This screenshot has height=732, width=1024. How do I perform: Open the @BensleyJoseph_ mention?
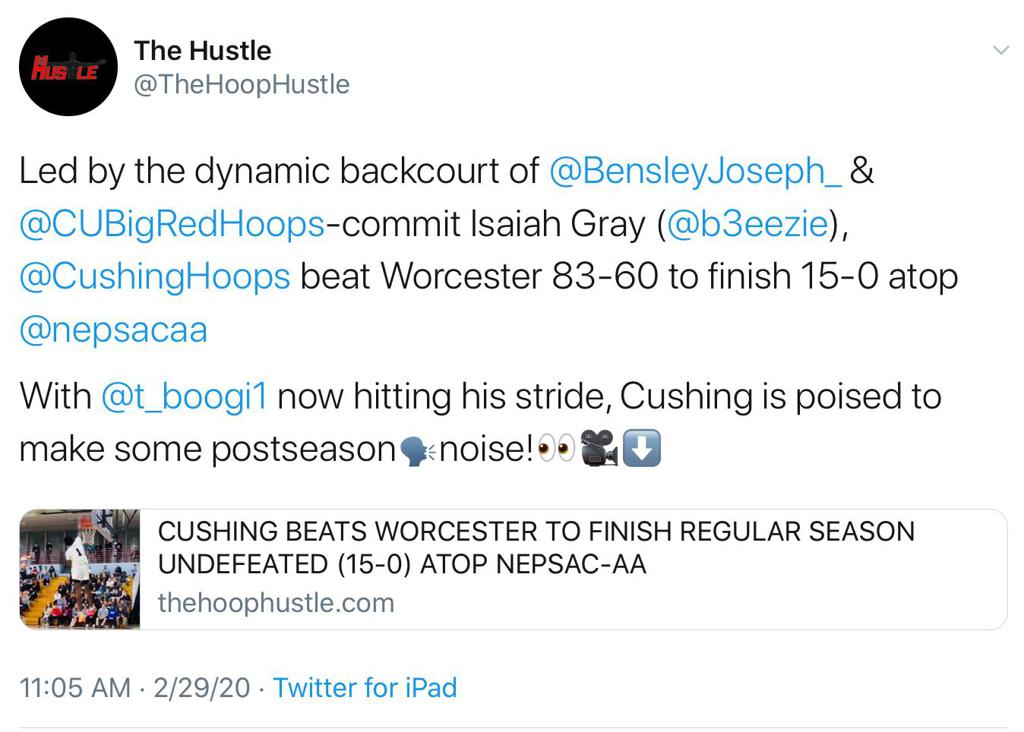[x=696, y=171]
